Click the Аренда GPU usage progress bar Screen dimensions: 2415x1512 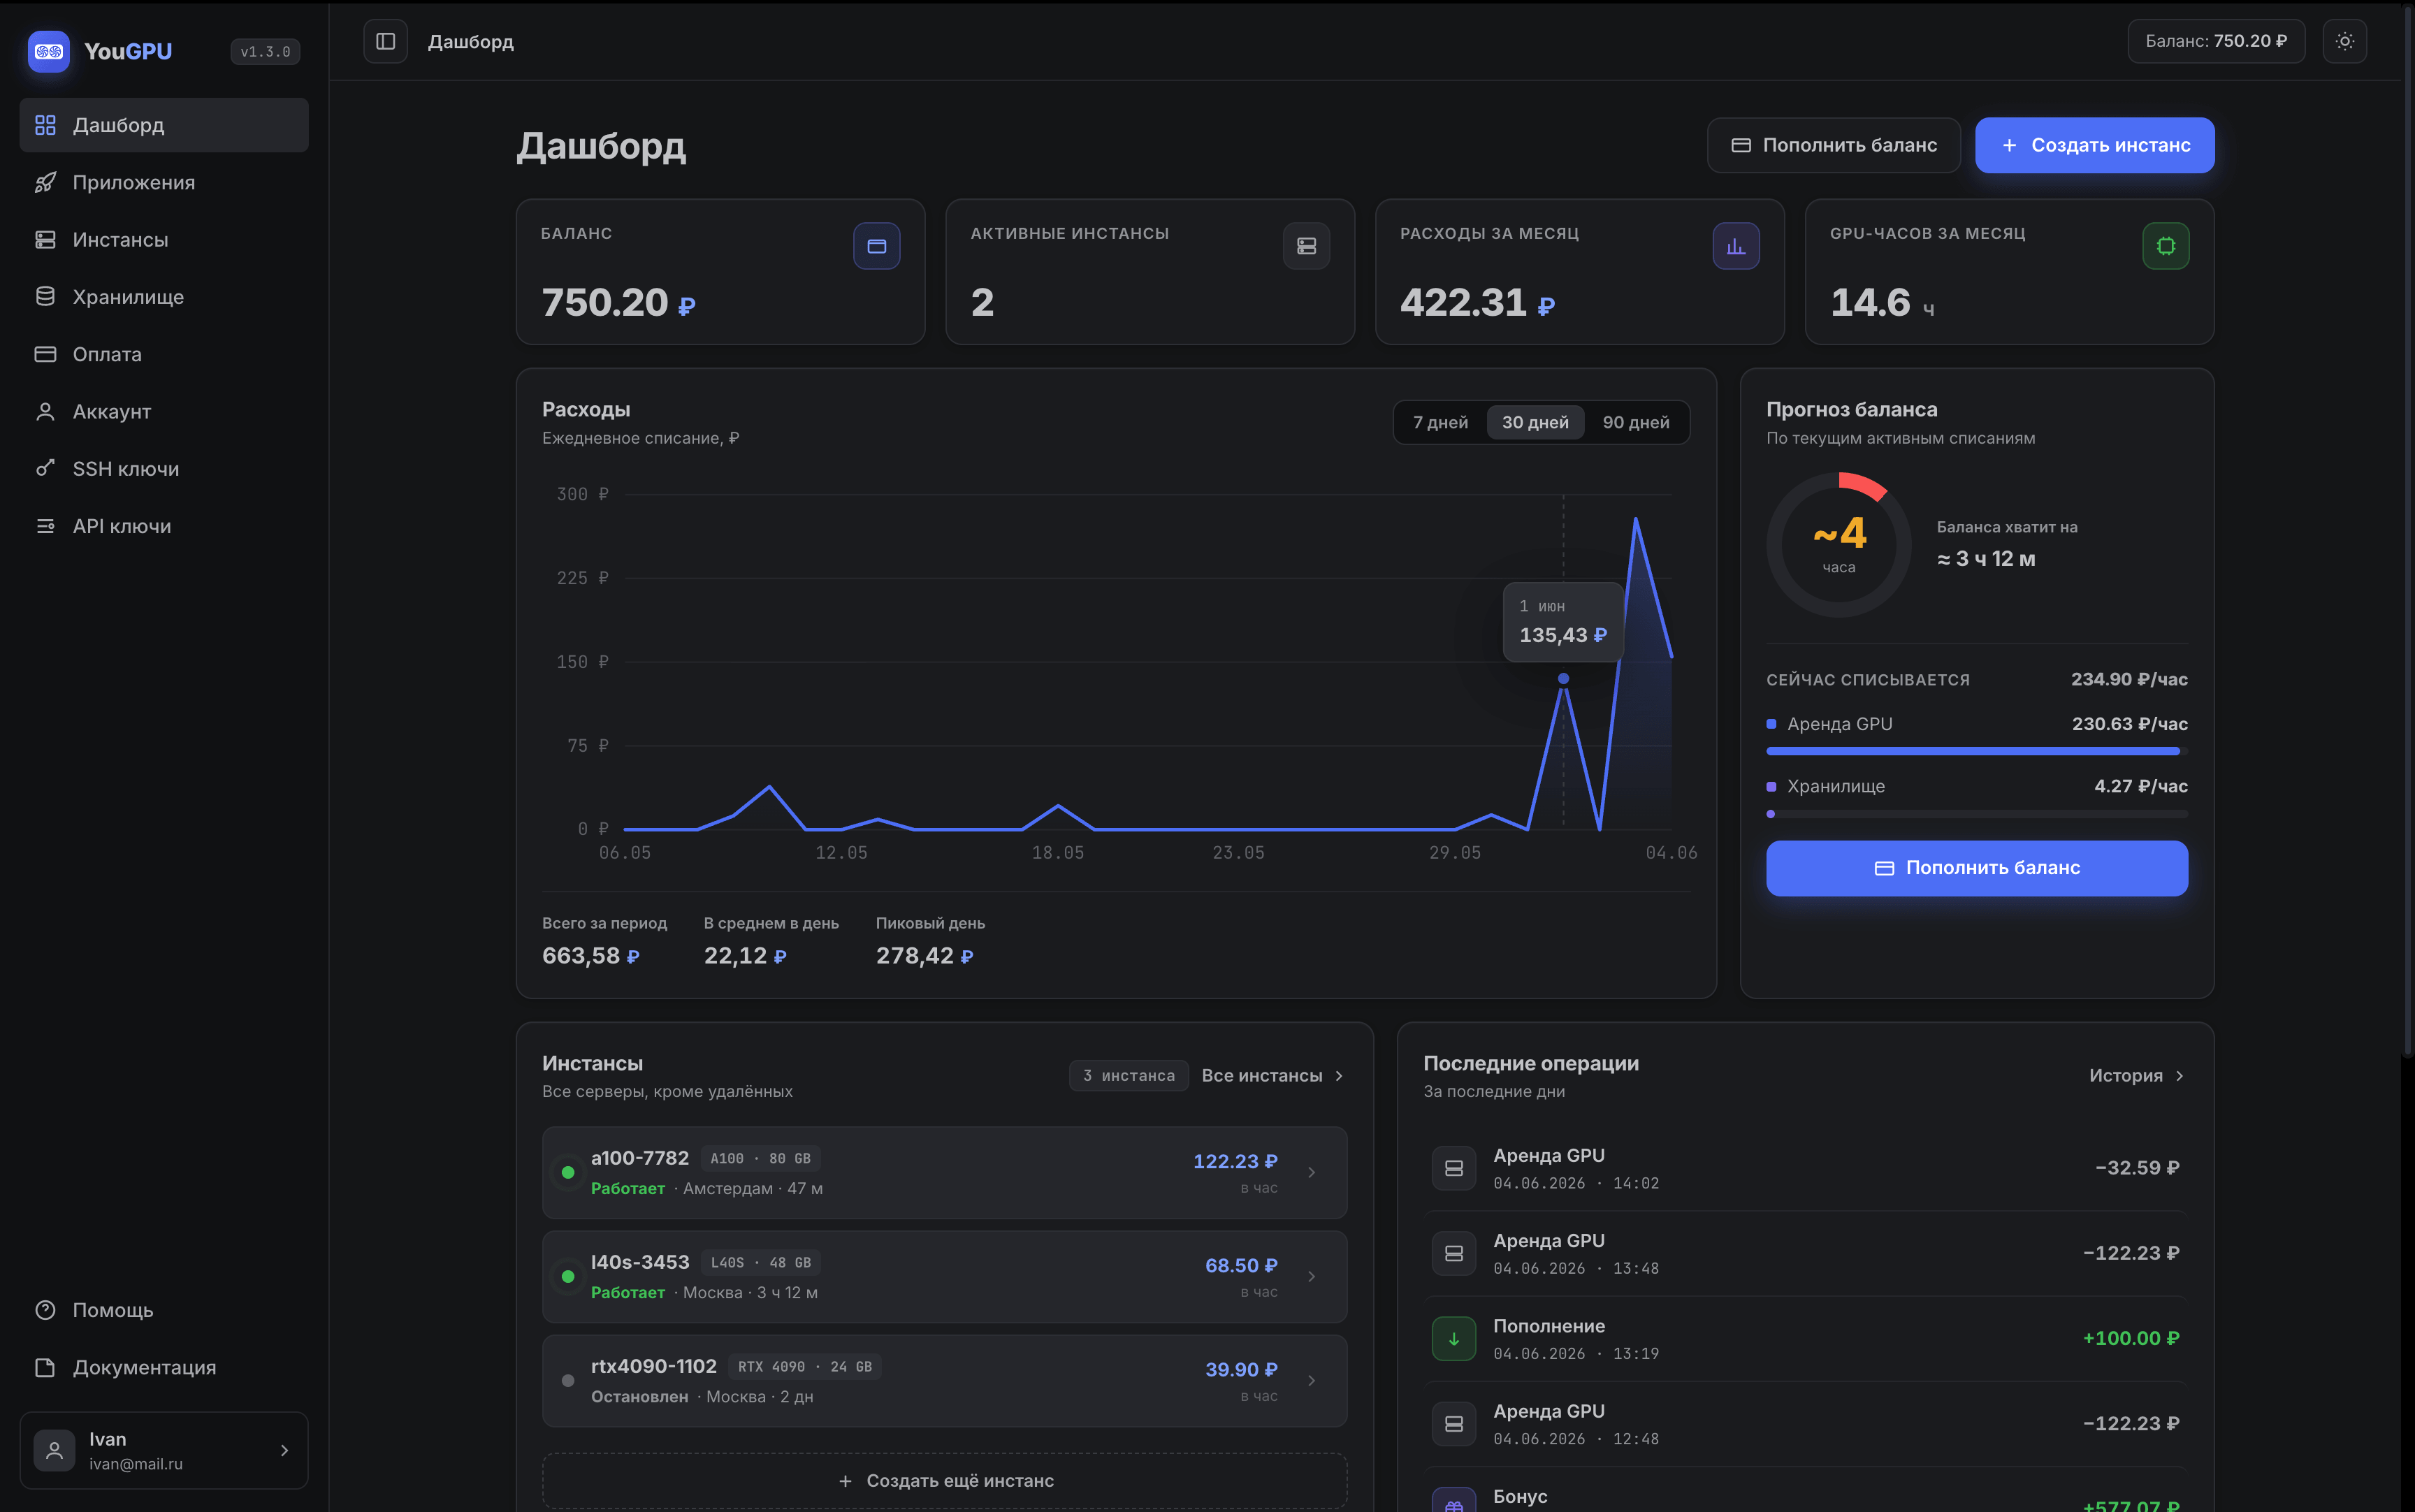1976,750
